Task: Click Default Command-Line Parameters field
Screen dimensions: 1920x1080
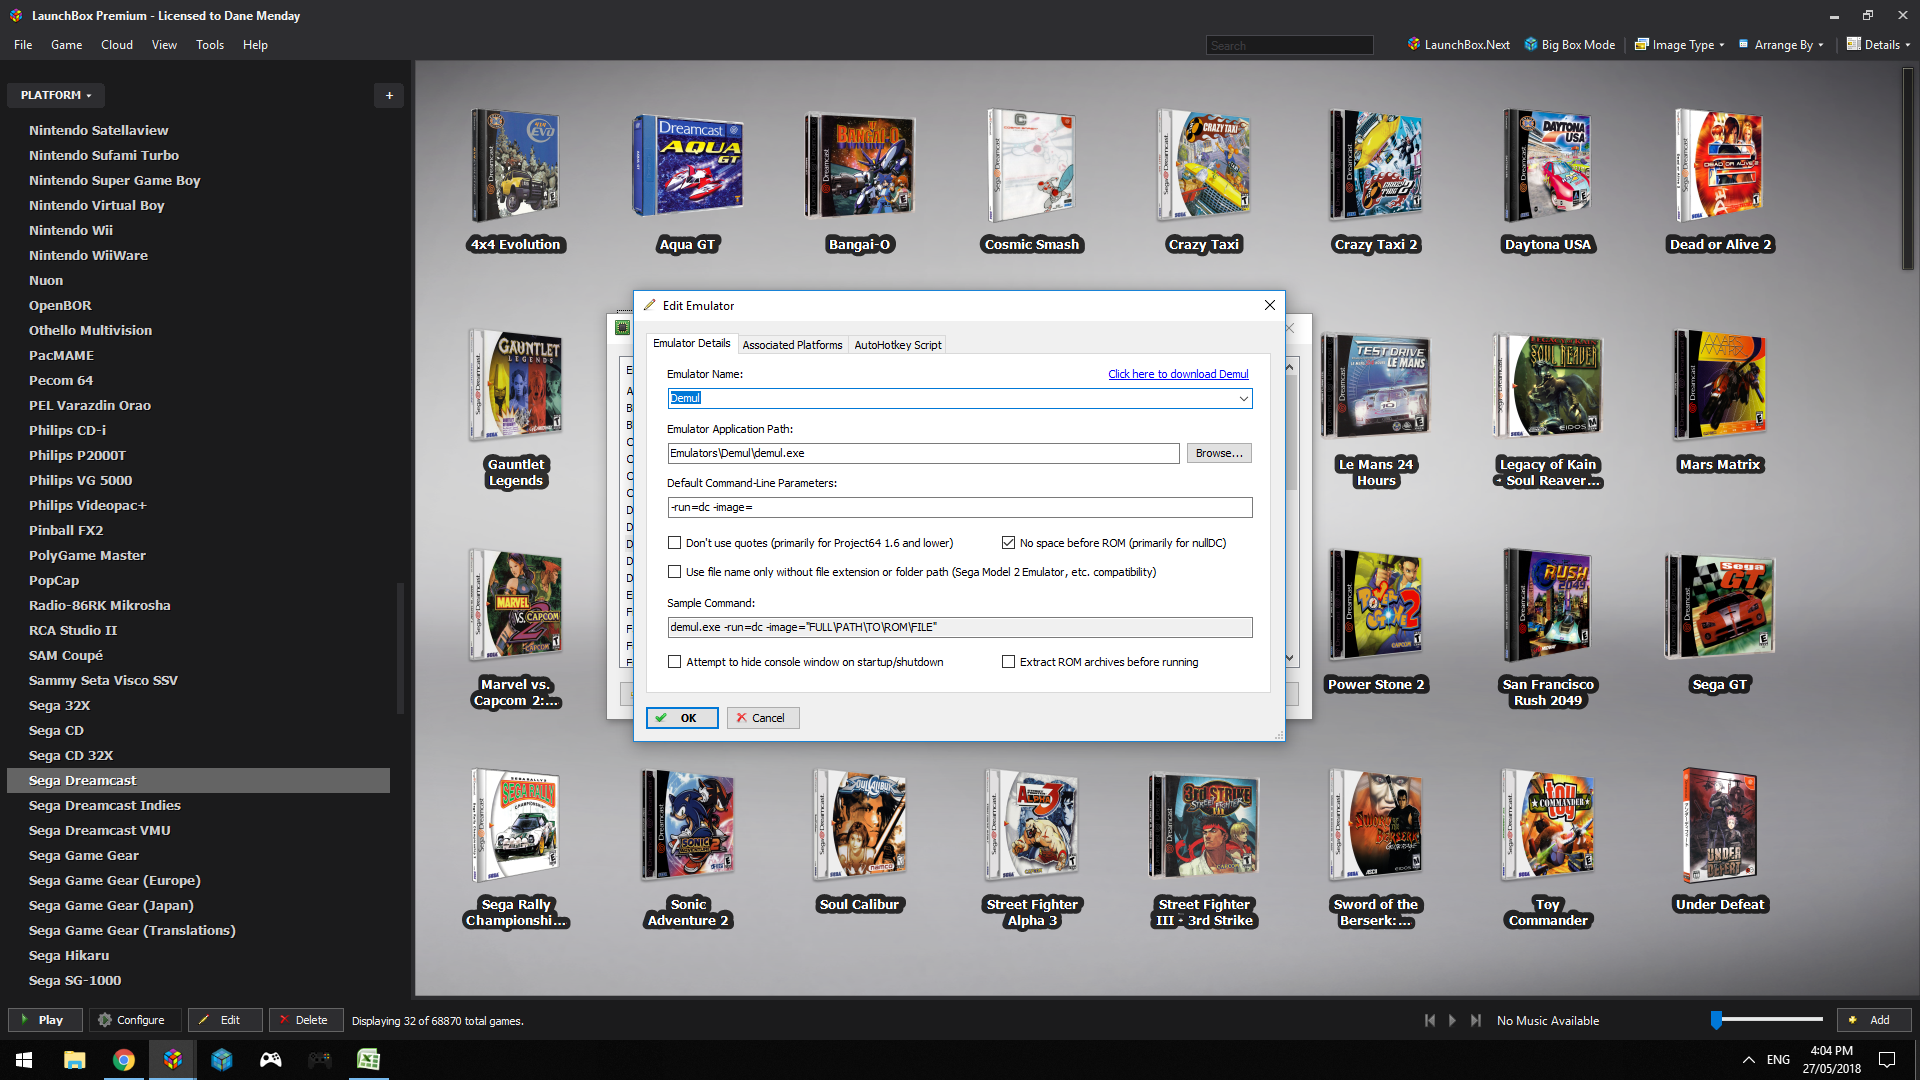Action: tap(959, 507)
